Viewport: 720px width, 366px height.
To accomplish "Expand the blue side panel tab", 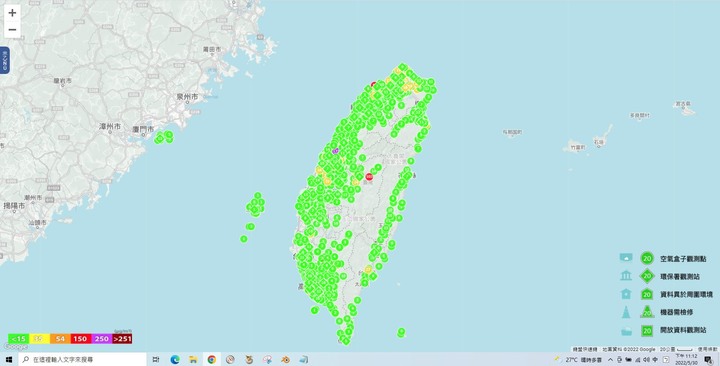I will (5, 60).
